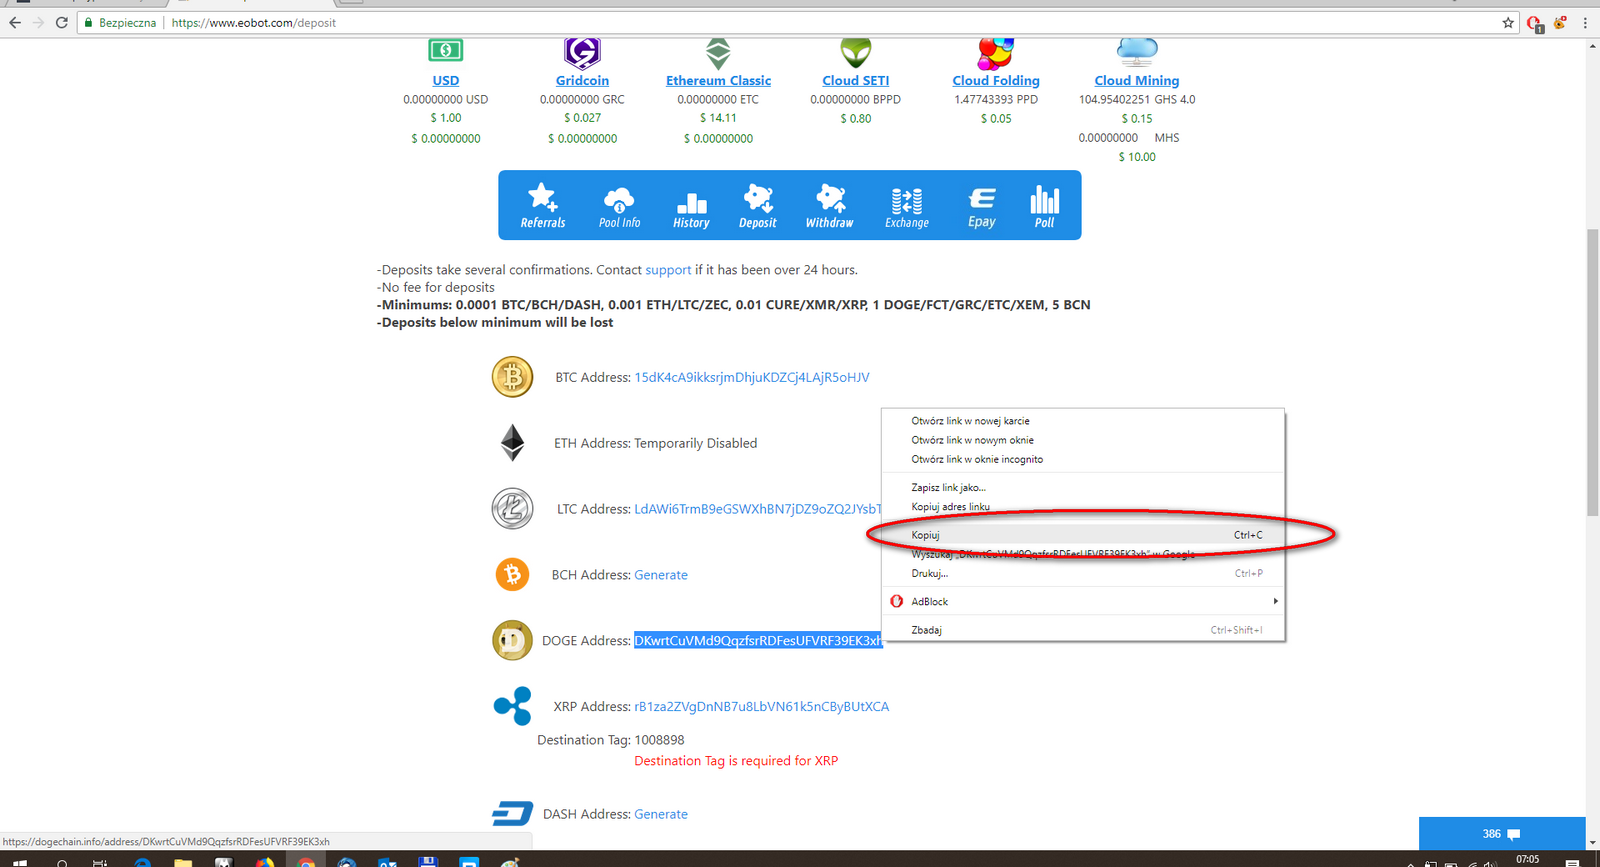1600x867 pixels.
Task: Click the purple Gridcoin icon
Action: point(582,52)
